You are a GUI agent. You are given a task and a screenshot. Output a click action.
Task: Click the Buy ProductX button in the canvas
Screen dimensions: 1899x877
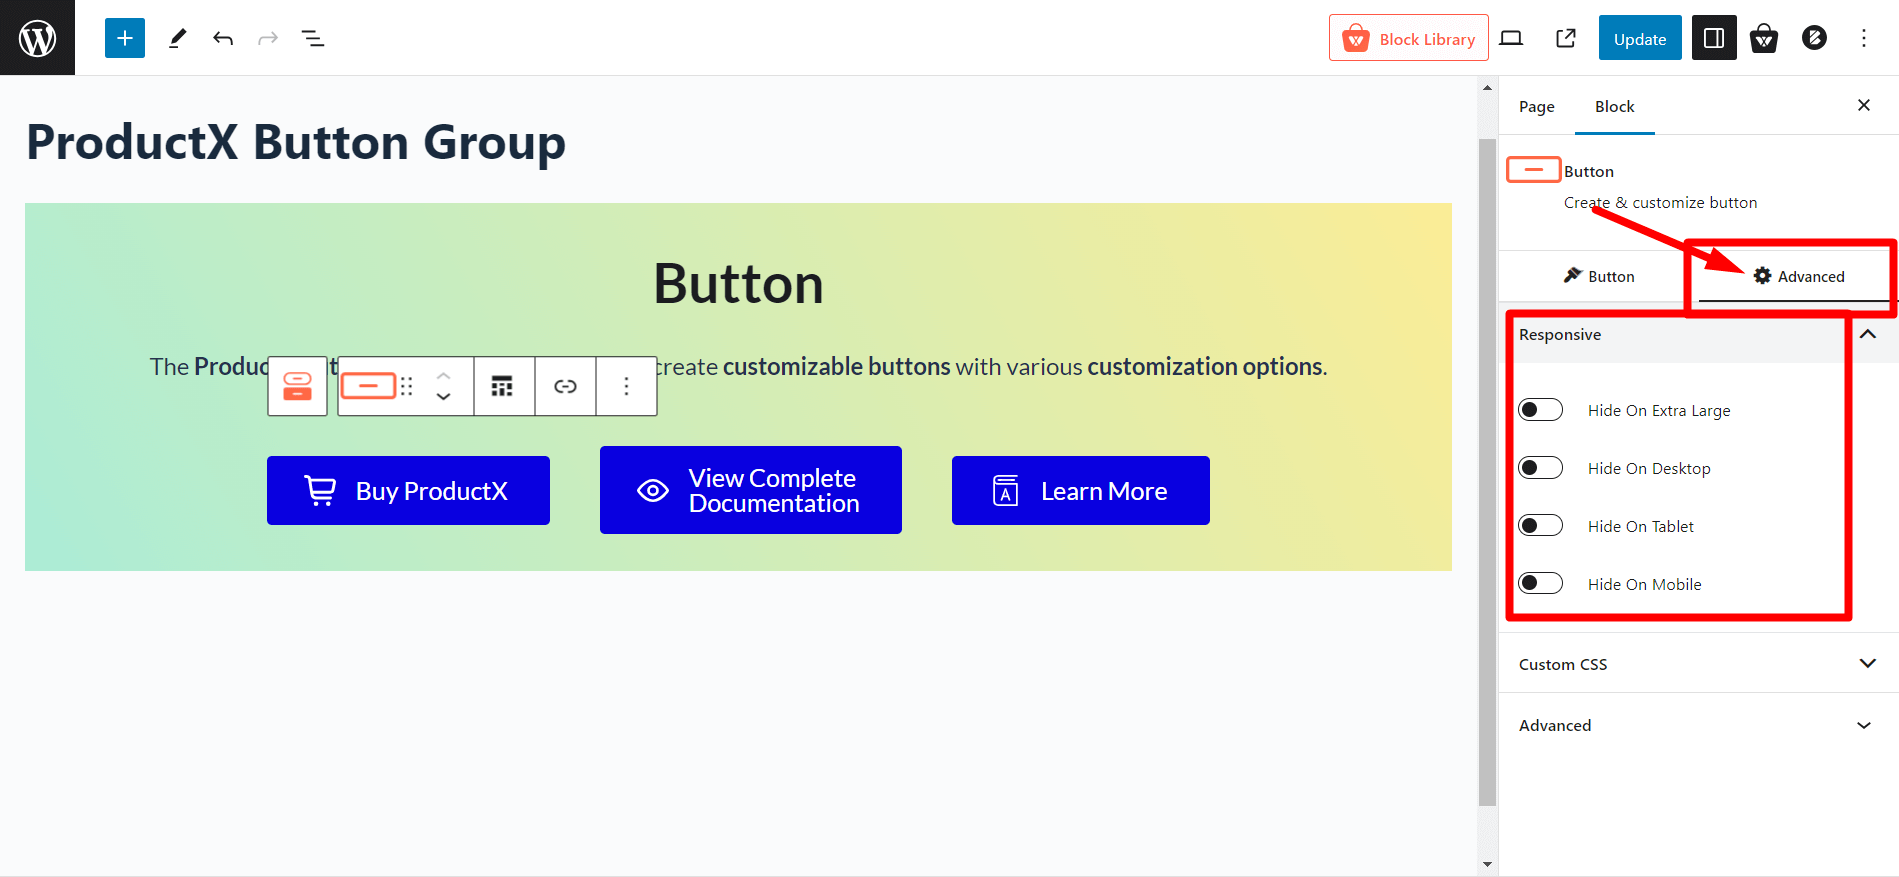[407, 490]
